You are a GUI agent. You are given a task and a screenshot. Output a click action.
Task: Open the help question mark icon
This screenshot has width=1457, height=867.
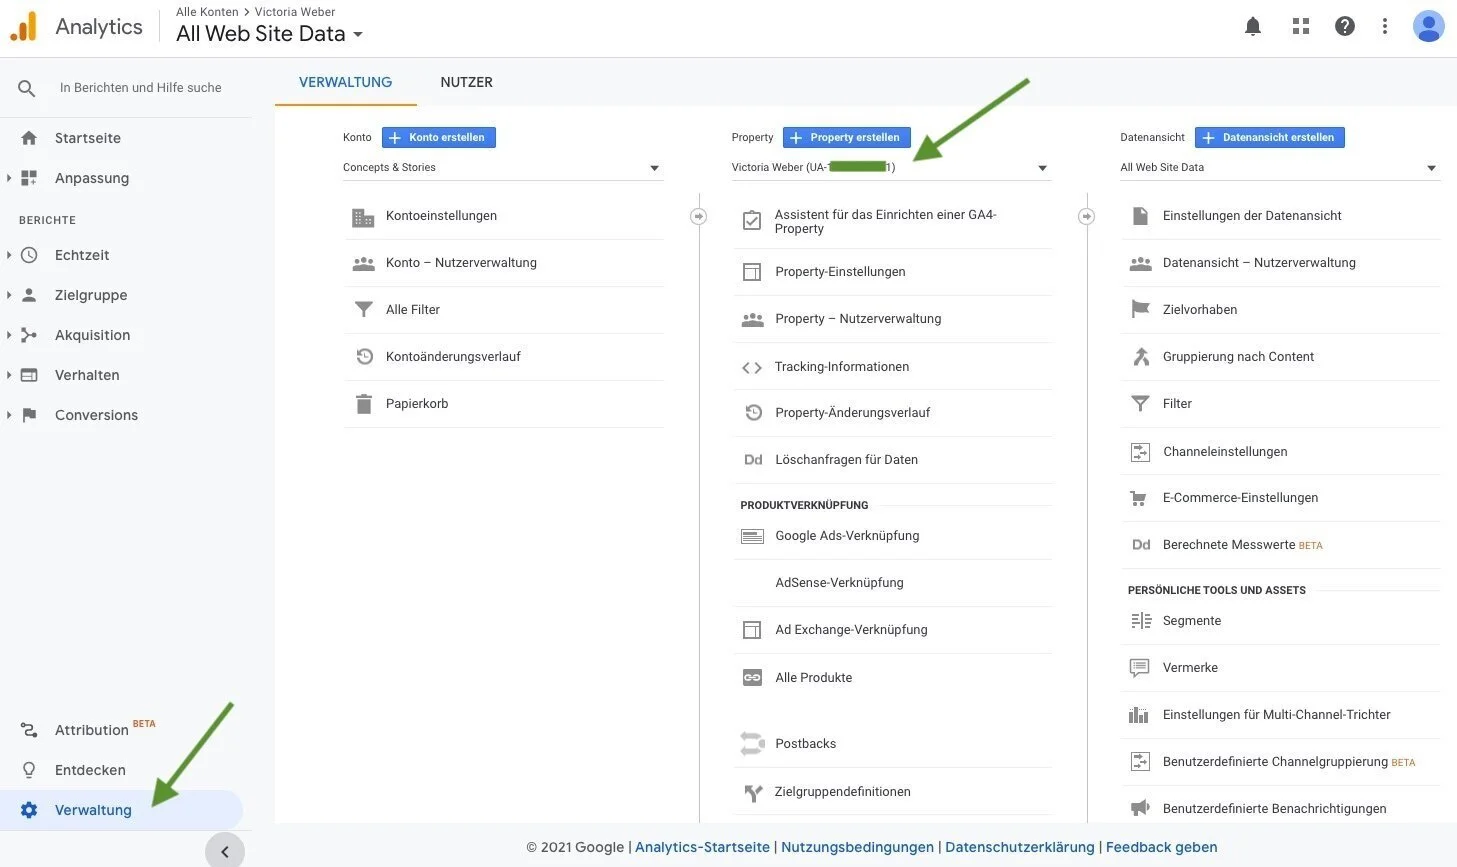pyautogui.click(x=1344, y=27)
